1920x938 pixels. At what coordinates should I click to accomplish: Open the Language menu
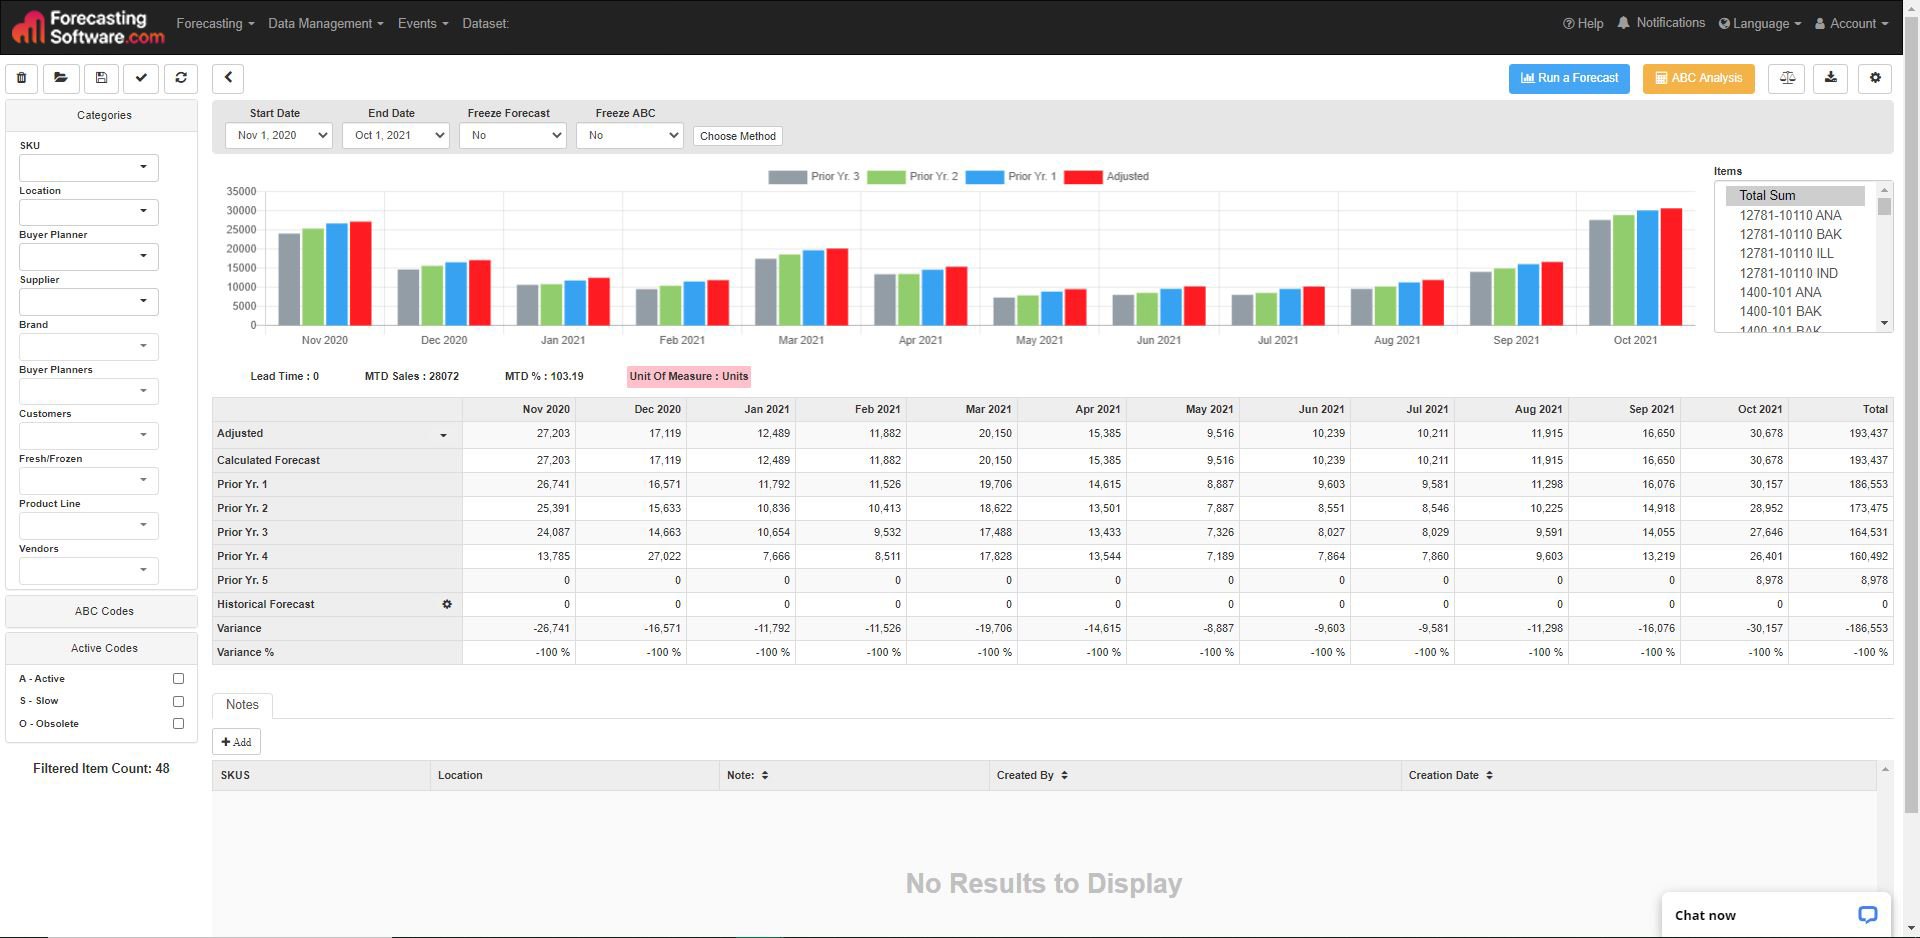(1760, 23)
